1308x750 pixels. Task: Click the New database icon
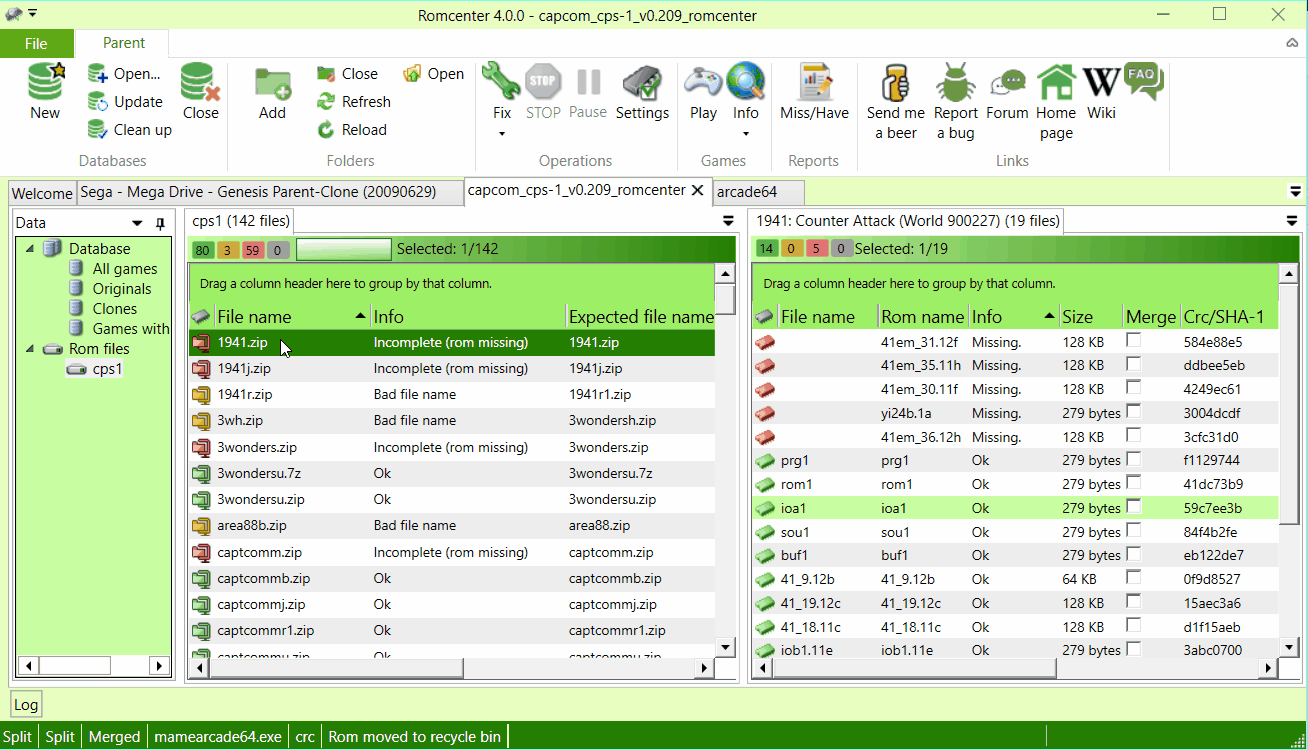pos(45,80)
